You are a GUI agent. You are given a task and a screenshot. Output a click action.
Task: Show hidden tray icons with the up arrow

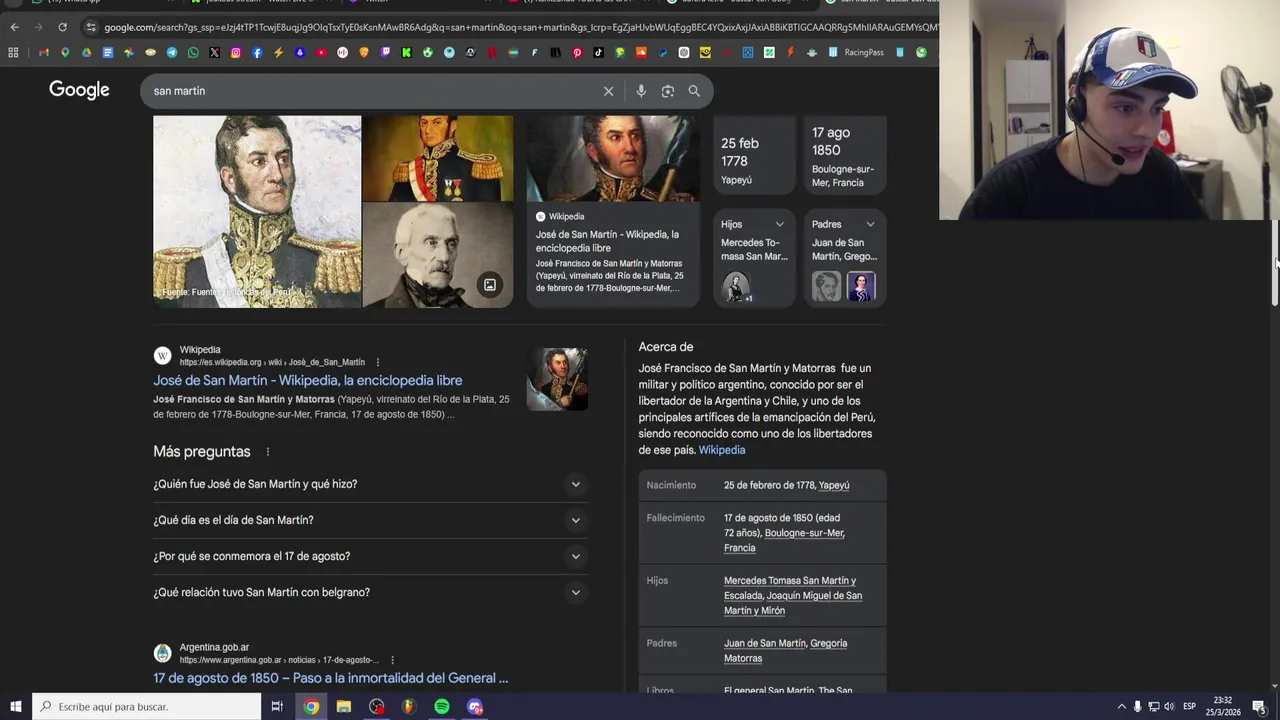click(x=1121, y=707)
